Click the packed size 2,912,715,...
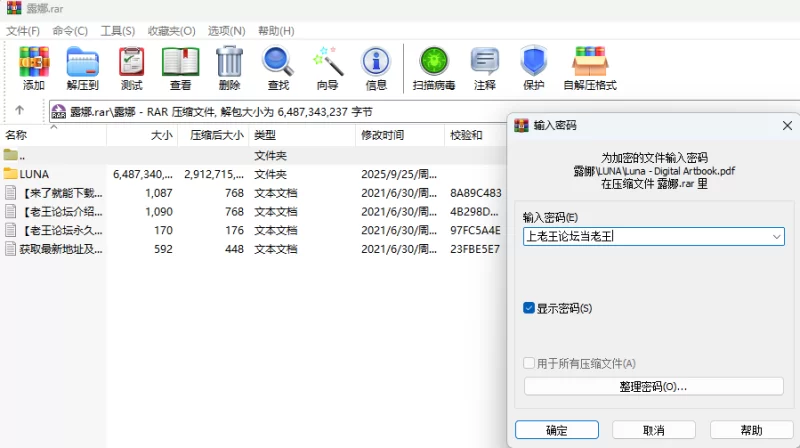This screenshot has width=800, height=448. coord(214,175)
